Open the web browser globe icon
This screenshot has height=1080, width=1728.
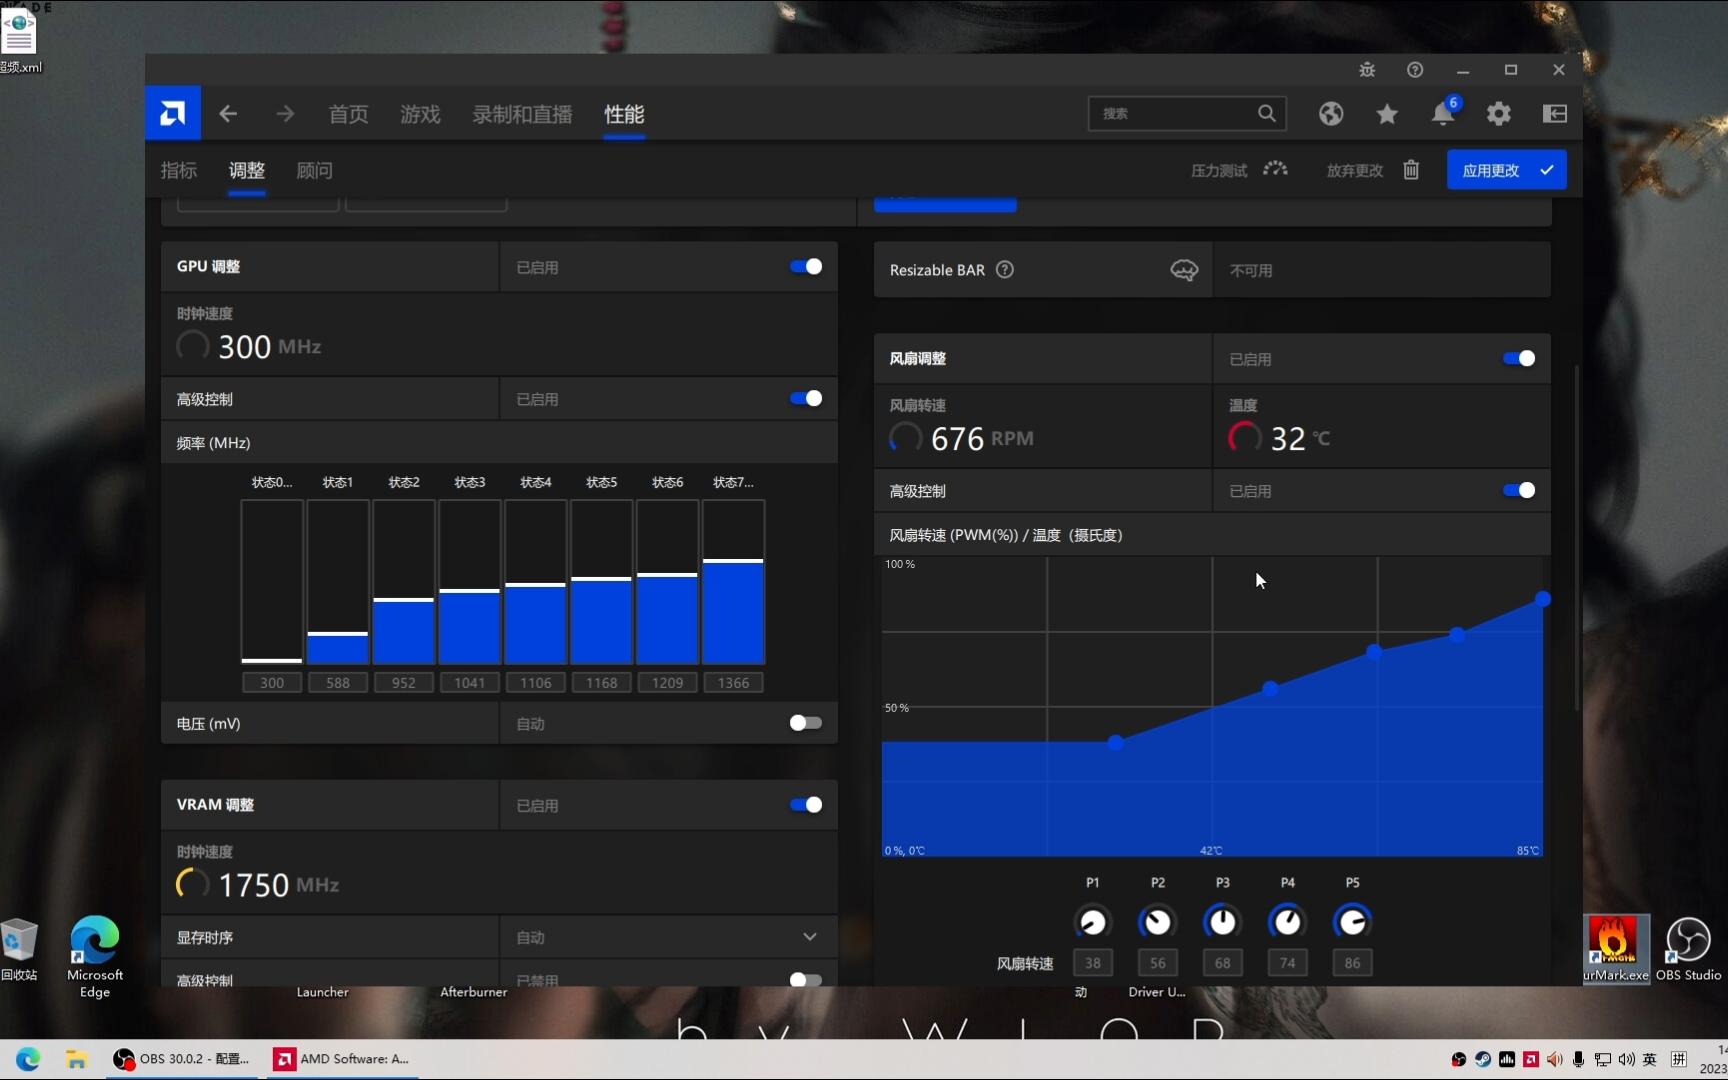1331,114
